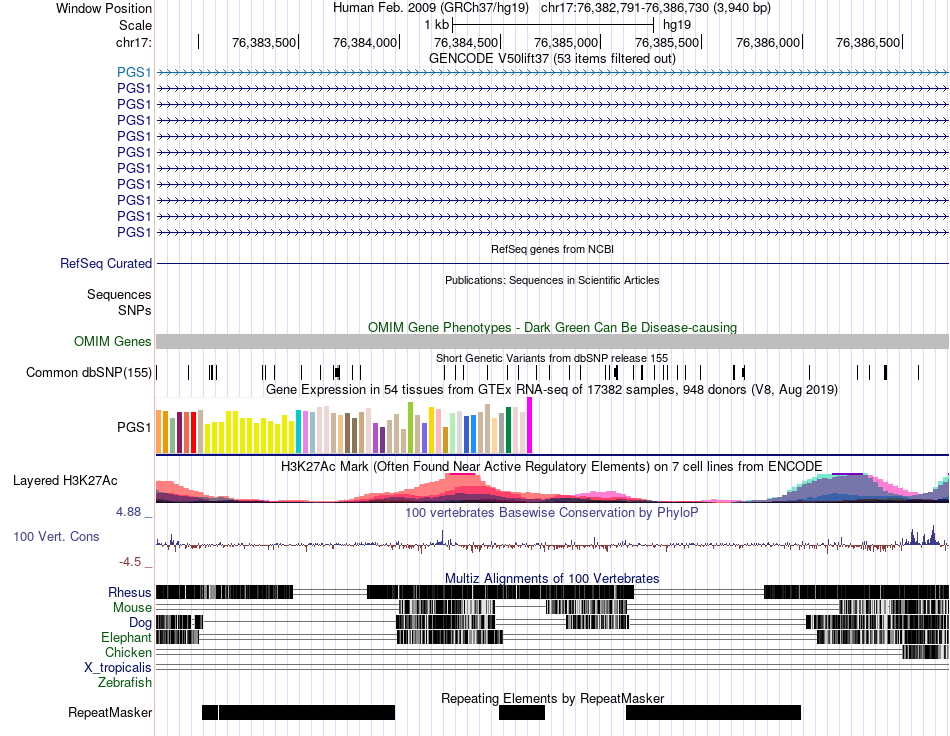Select the Dog alignment row label
Viewport: 950px width, 736px height.
click(140, 623)
